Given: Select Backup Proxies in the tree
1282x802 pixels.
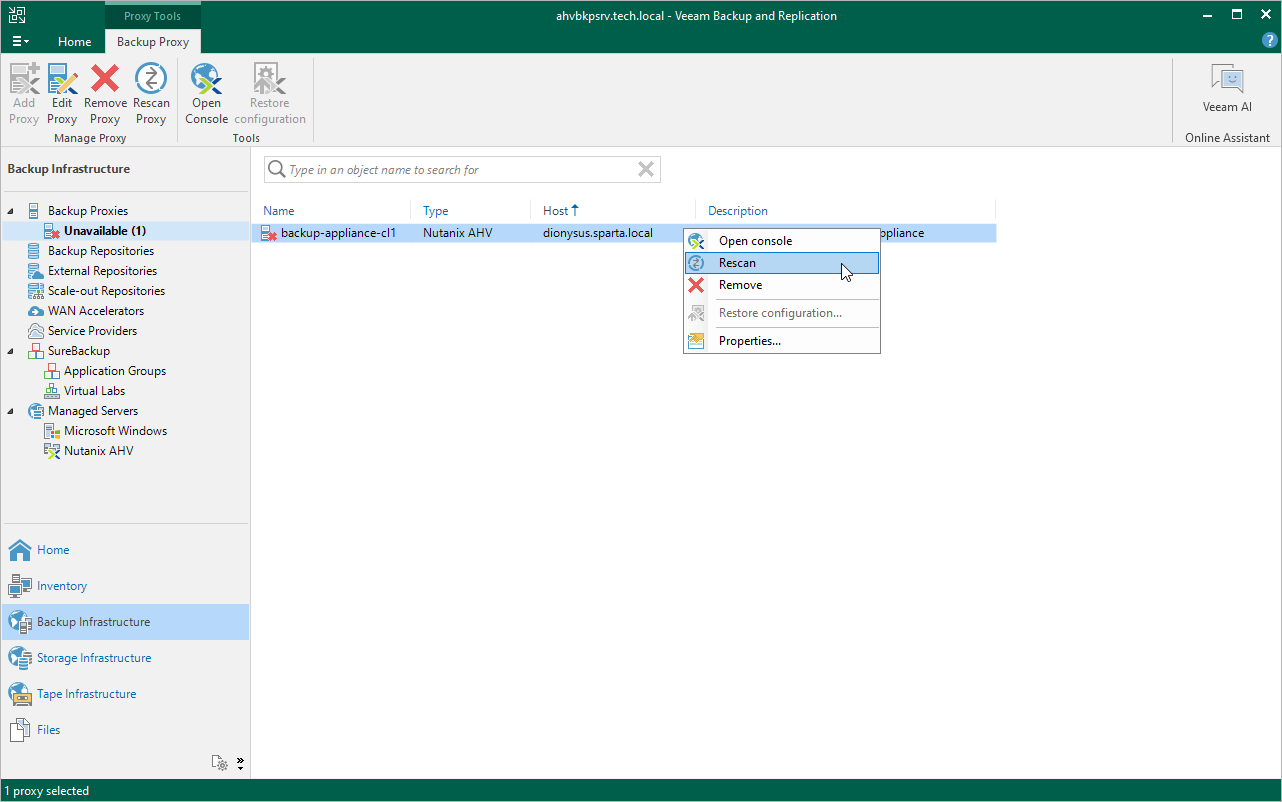Looking at the screenshot, I should click(88, 211).
